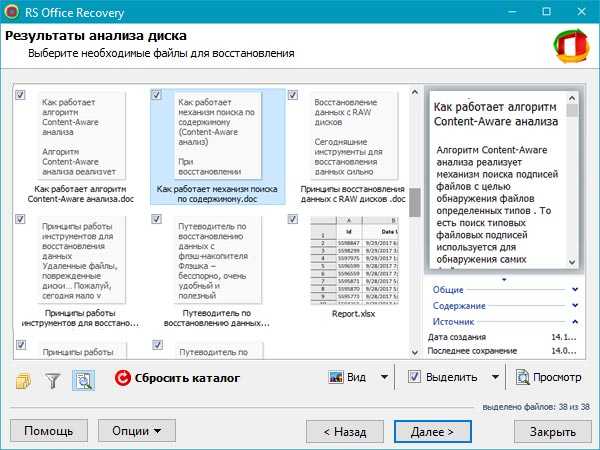600x450 pixels.
Task: Click the Просмотр button
Action: [x=548, y=378]
